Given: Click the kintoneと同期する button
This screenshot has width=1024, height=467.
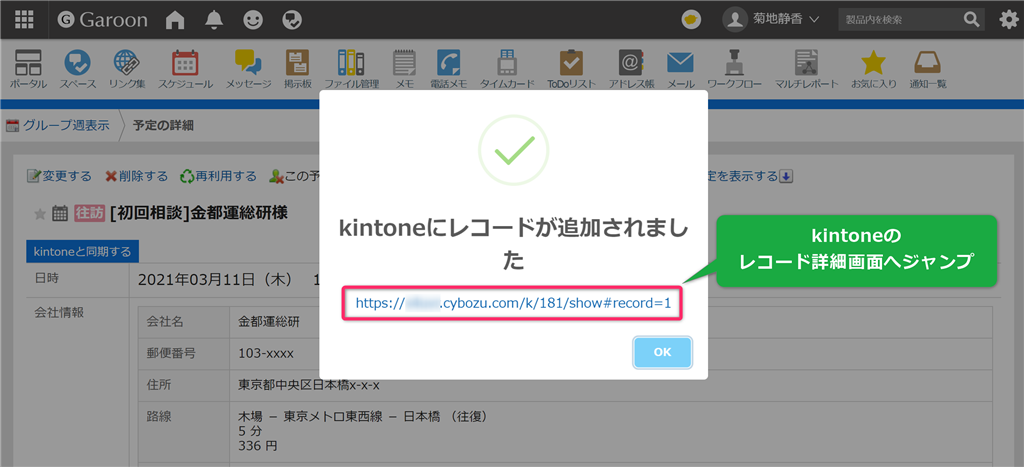Looking at the screenshot, I should click(x=82, y=251).
